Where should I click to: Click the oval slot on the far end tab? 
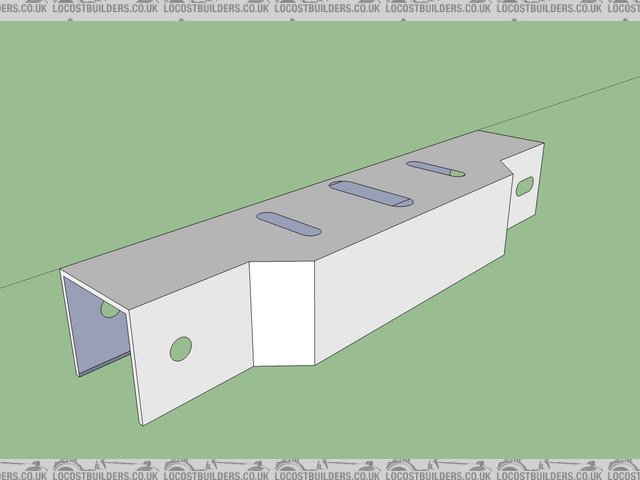525,185
